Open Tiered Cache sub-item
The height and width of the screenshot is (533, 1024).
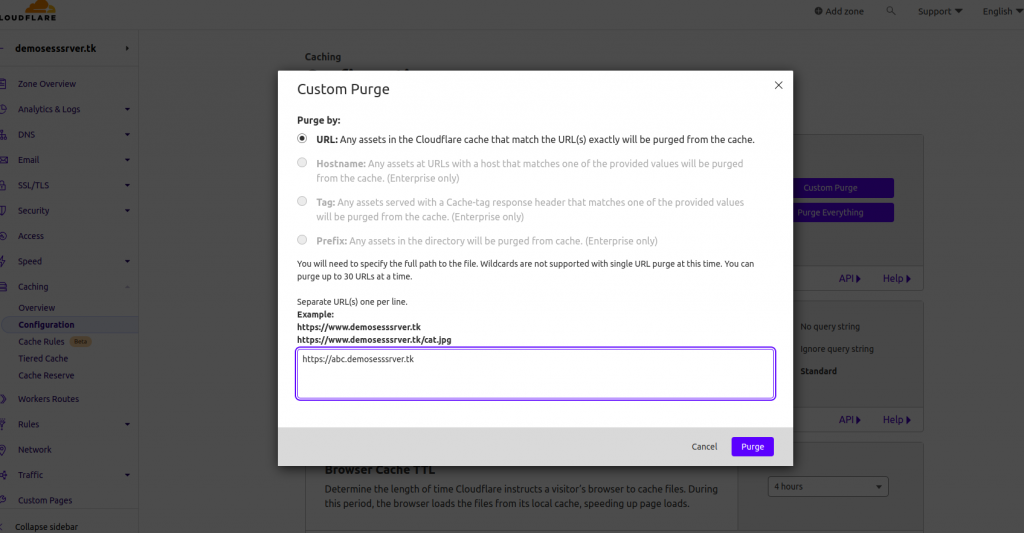click(x=43, y=359)
